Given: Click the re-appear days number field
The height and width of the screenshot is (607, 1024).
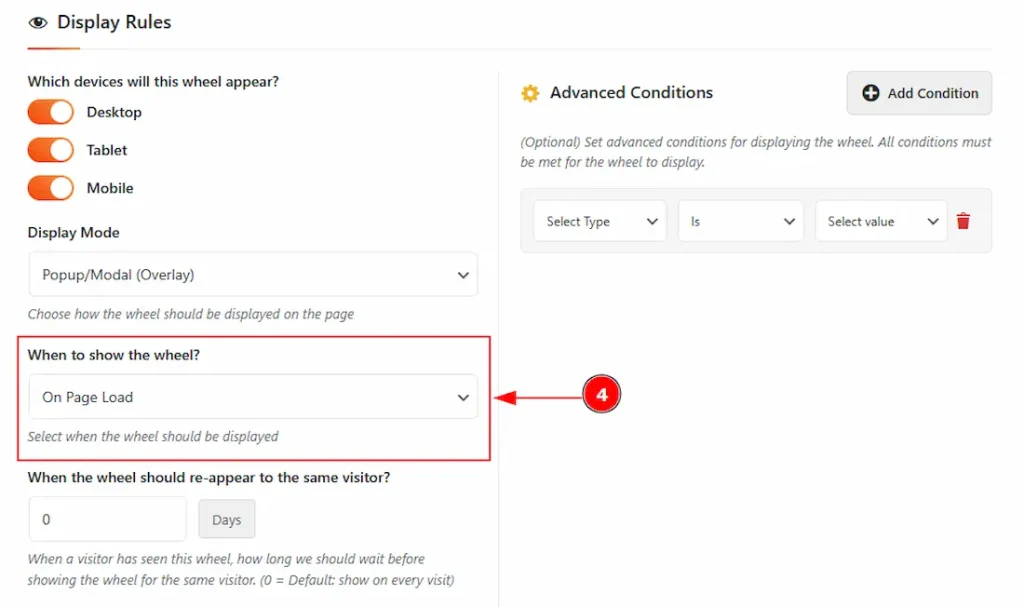Looking at the screenshot, I should click(x=108, y=520).
